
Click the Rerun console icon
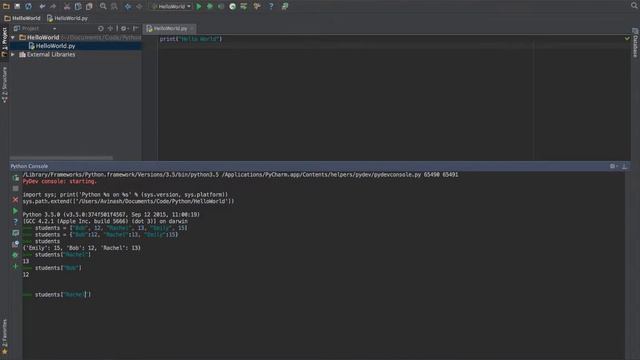[x=15, y=178]
